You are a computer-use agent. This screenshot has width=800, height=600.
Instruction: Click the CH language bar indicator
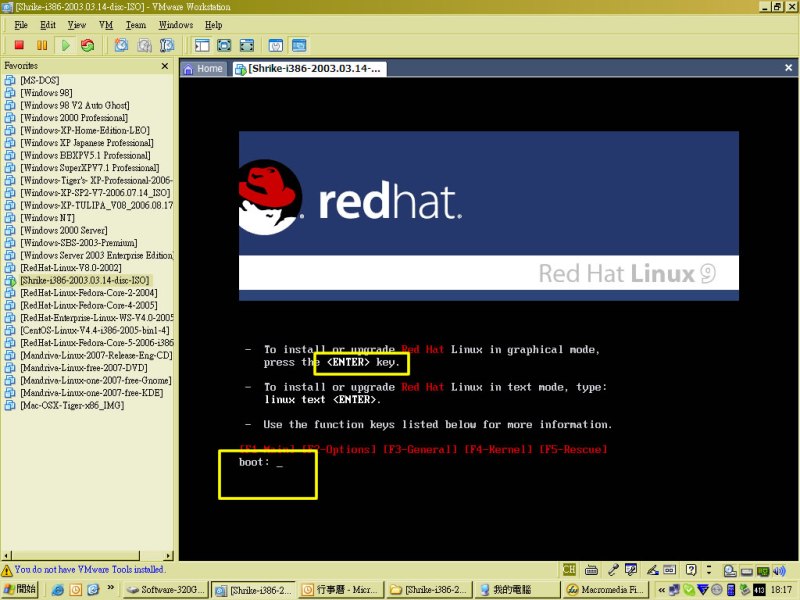tap(569, 569)
